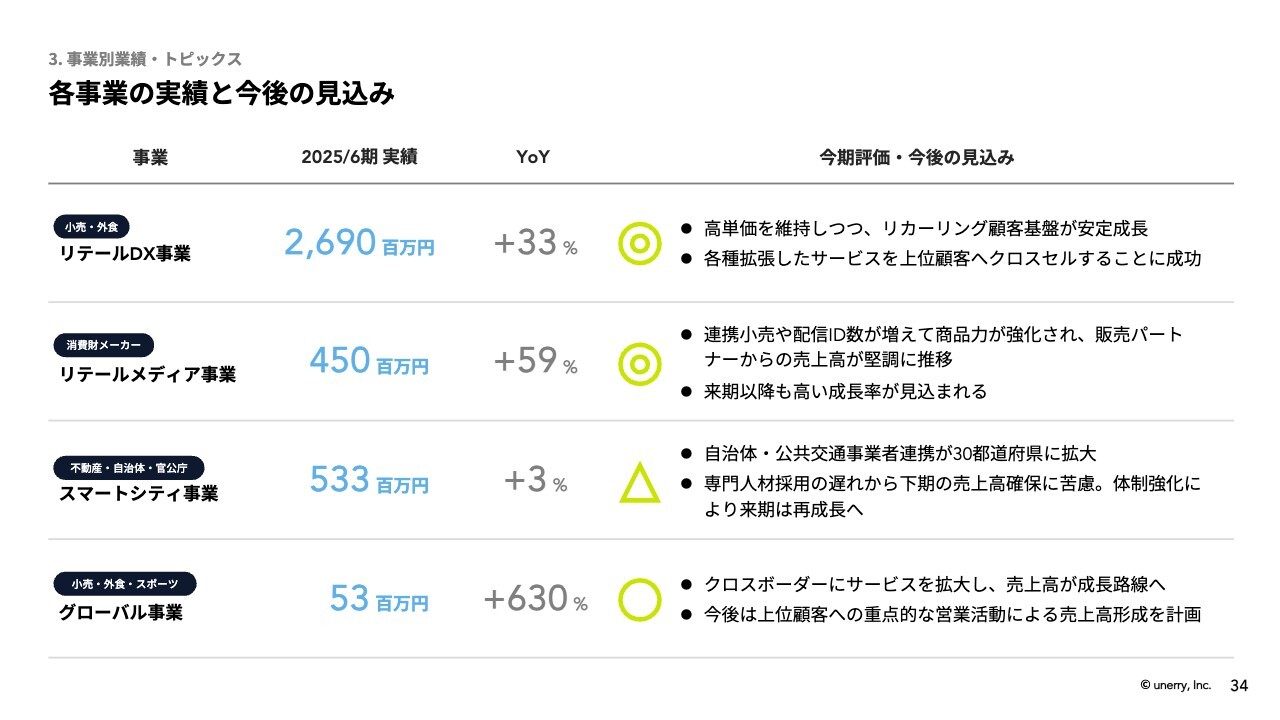The width and height of the screenshot is (1280, 720).
Task: Click the 450 百万円 revenue figure
Action: [369, 361]
